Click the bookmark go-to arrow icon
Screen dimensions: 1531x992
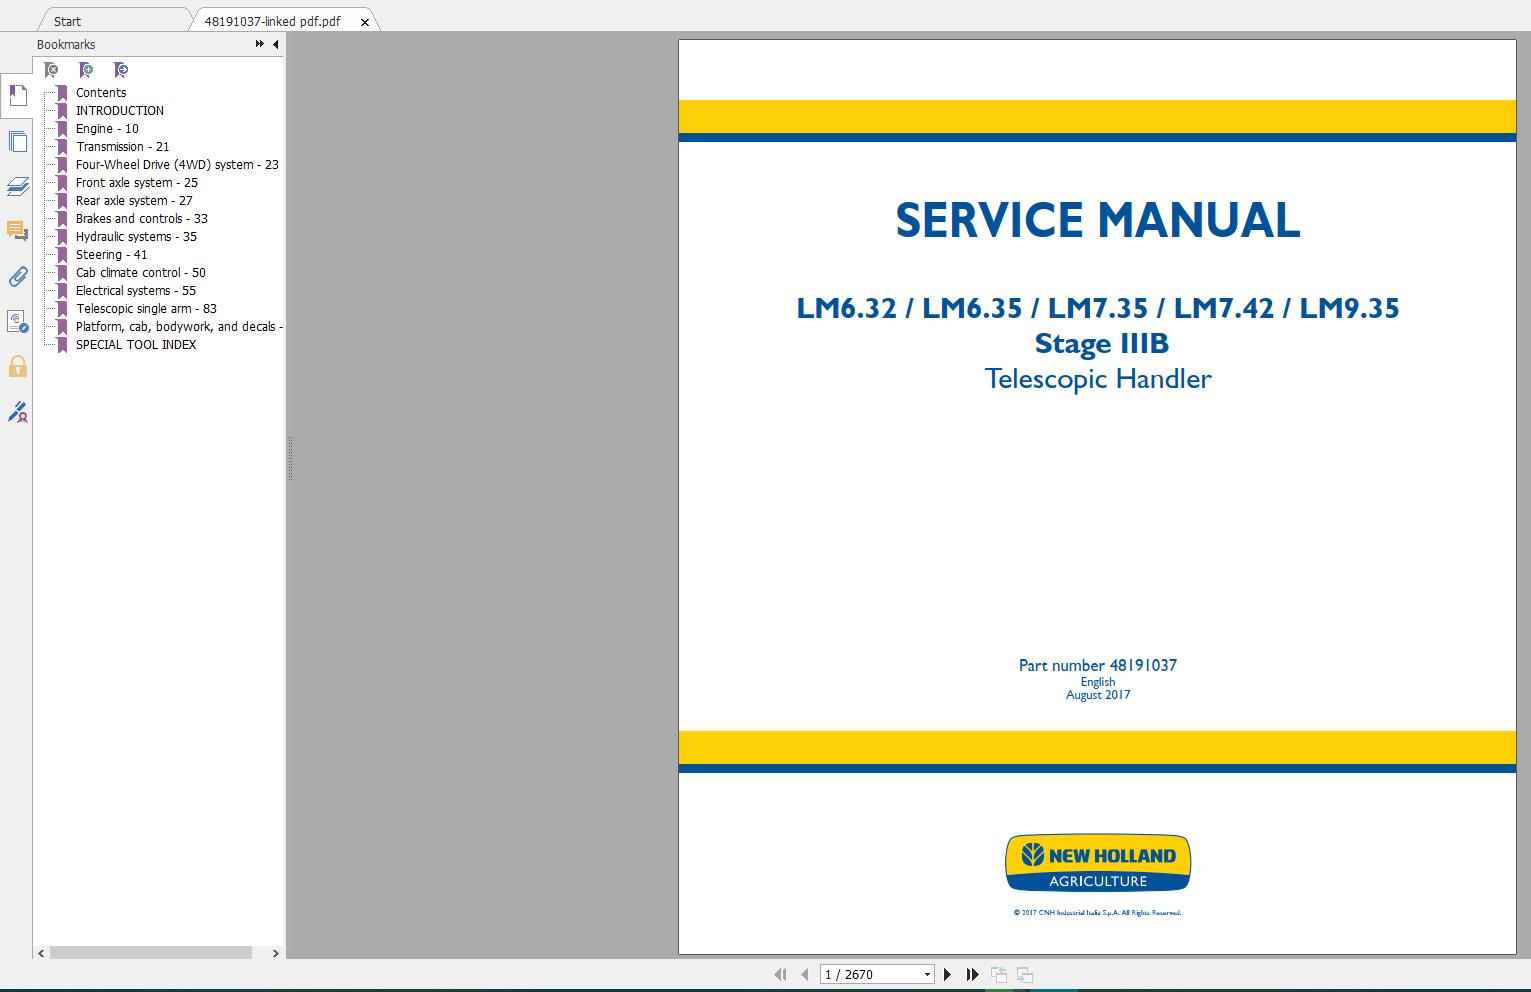(x=121, y=70)
